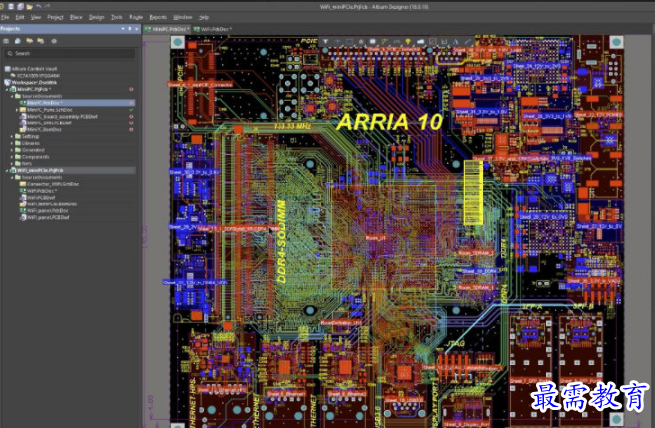Open the Route menu
The height and width of the screenshot is (428, 655).
(136, 17)
